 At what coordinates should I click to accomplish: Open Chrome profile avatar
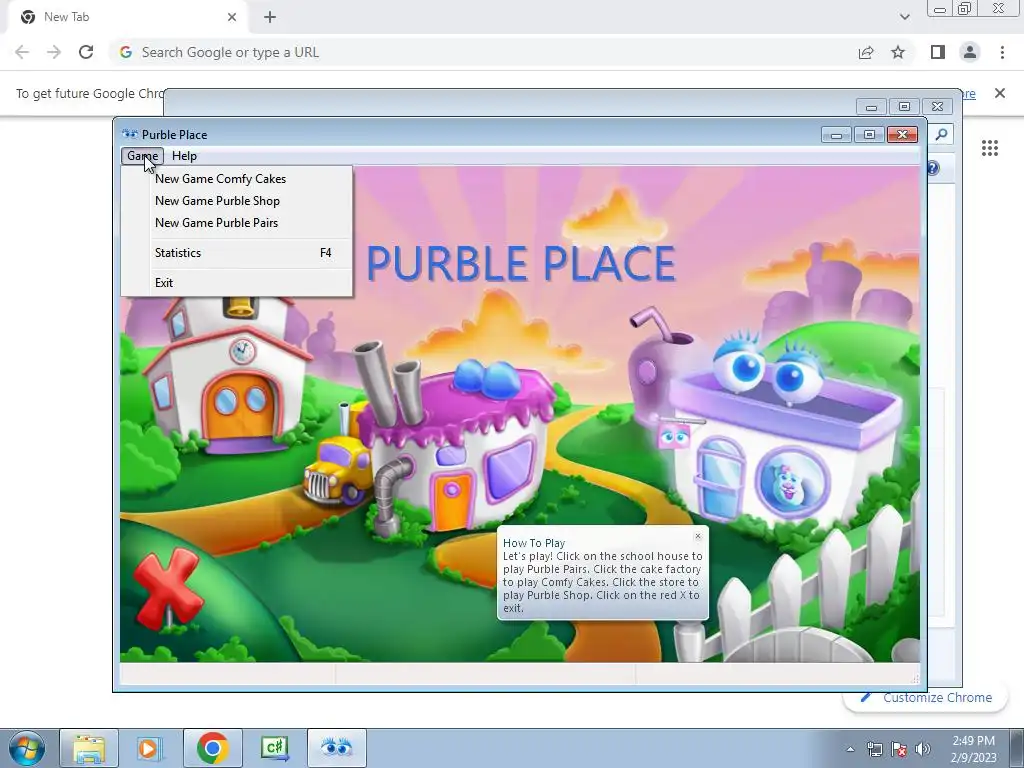970,52
